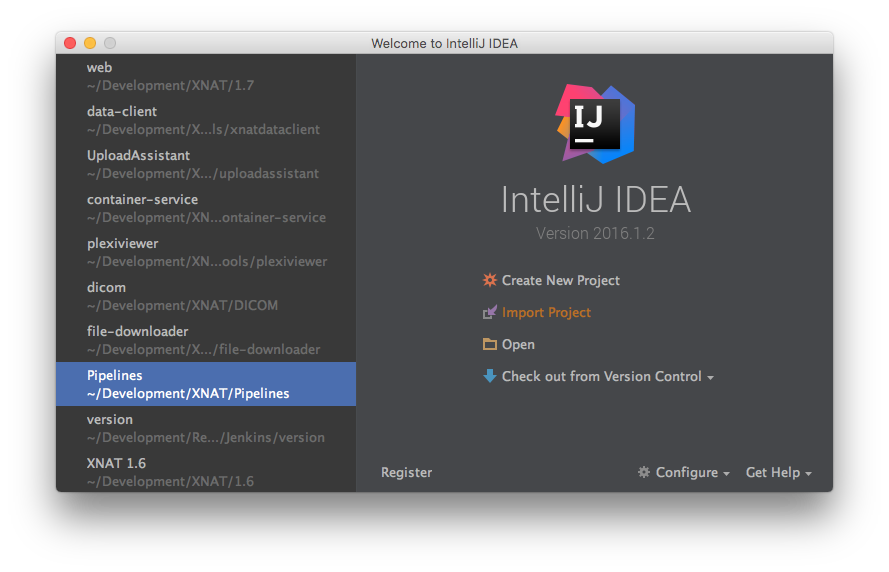Expand the Get Help dropdown

[x=778, y=473]
